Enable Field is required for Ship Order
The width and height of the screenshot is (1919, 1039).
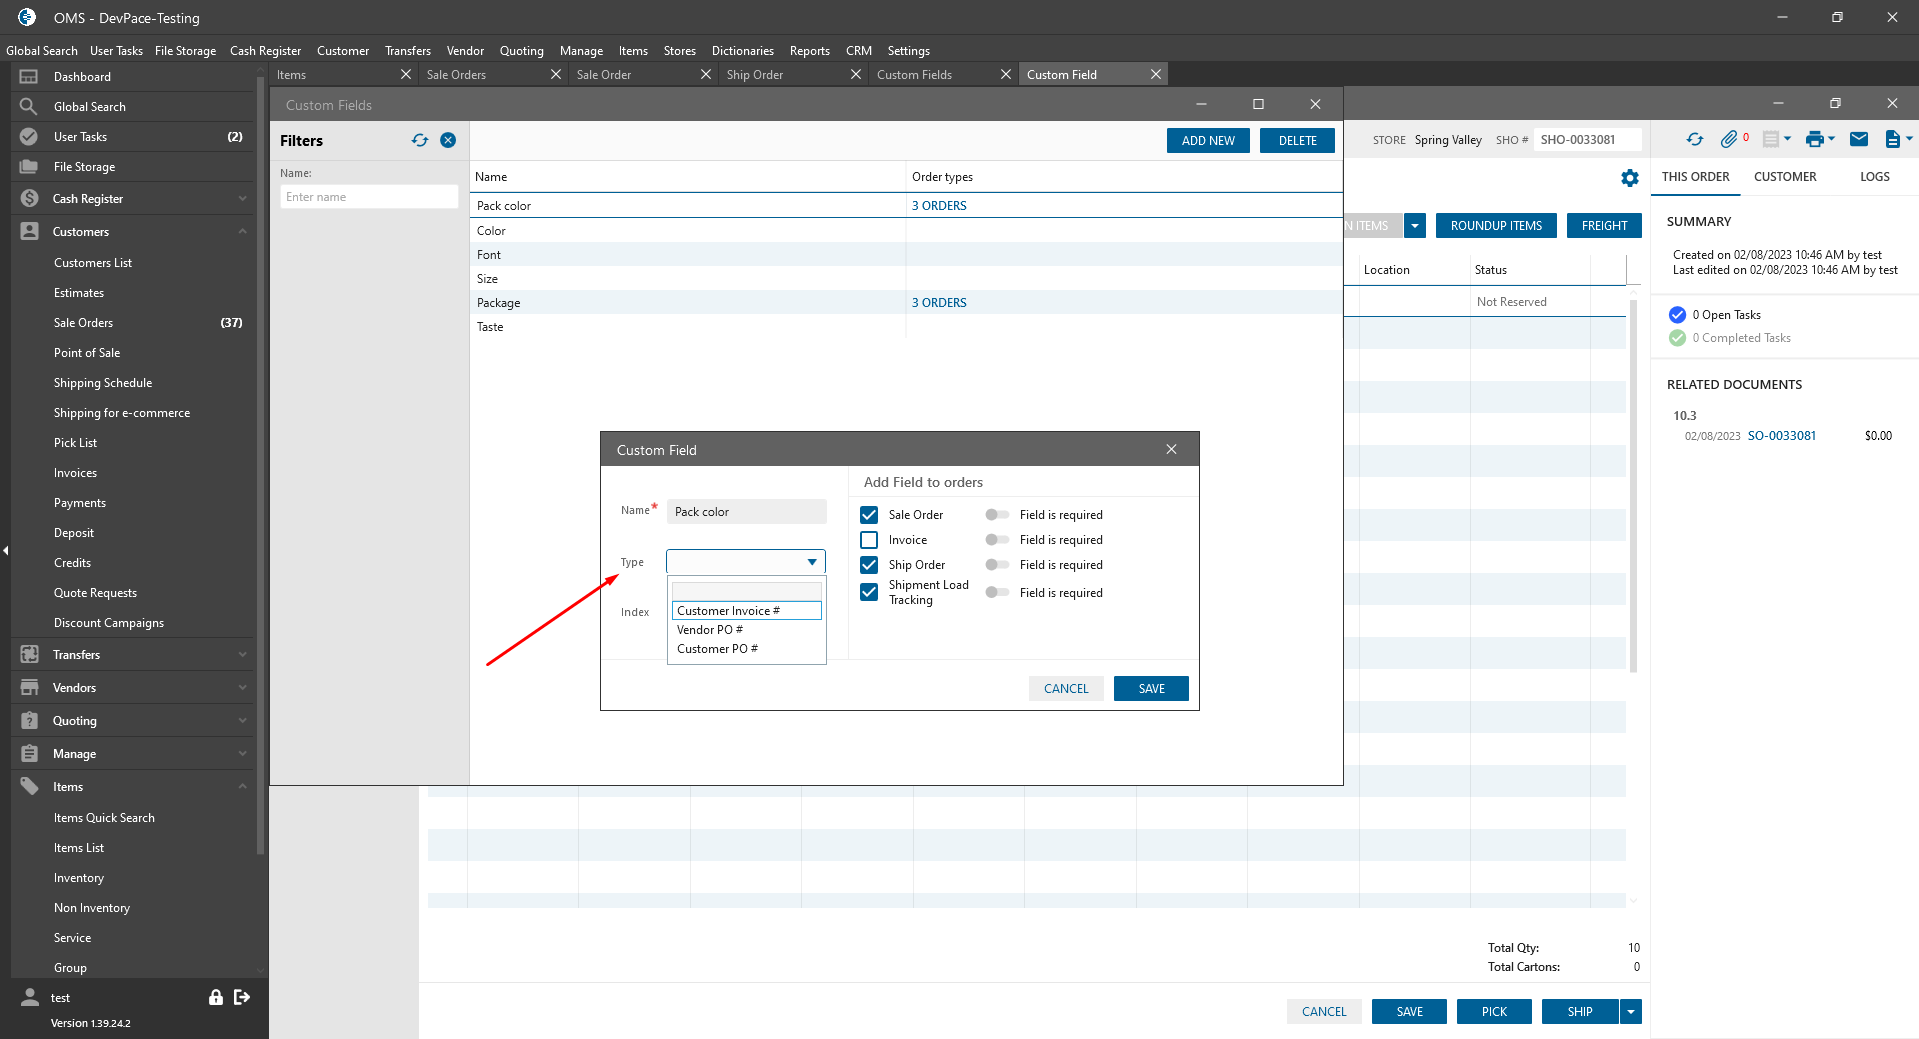click(x=996, y=565)
